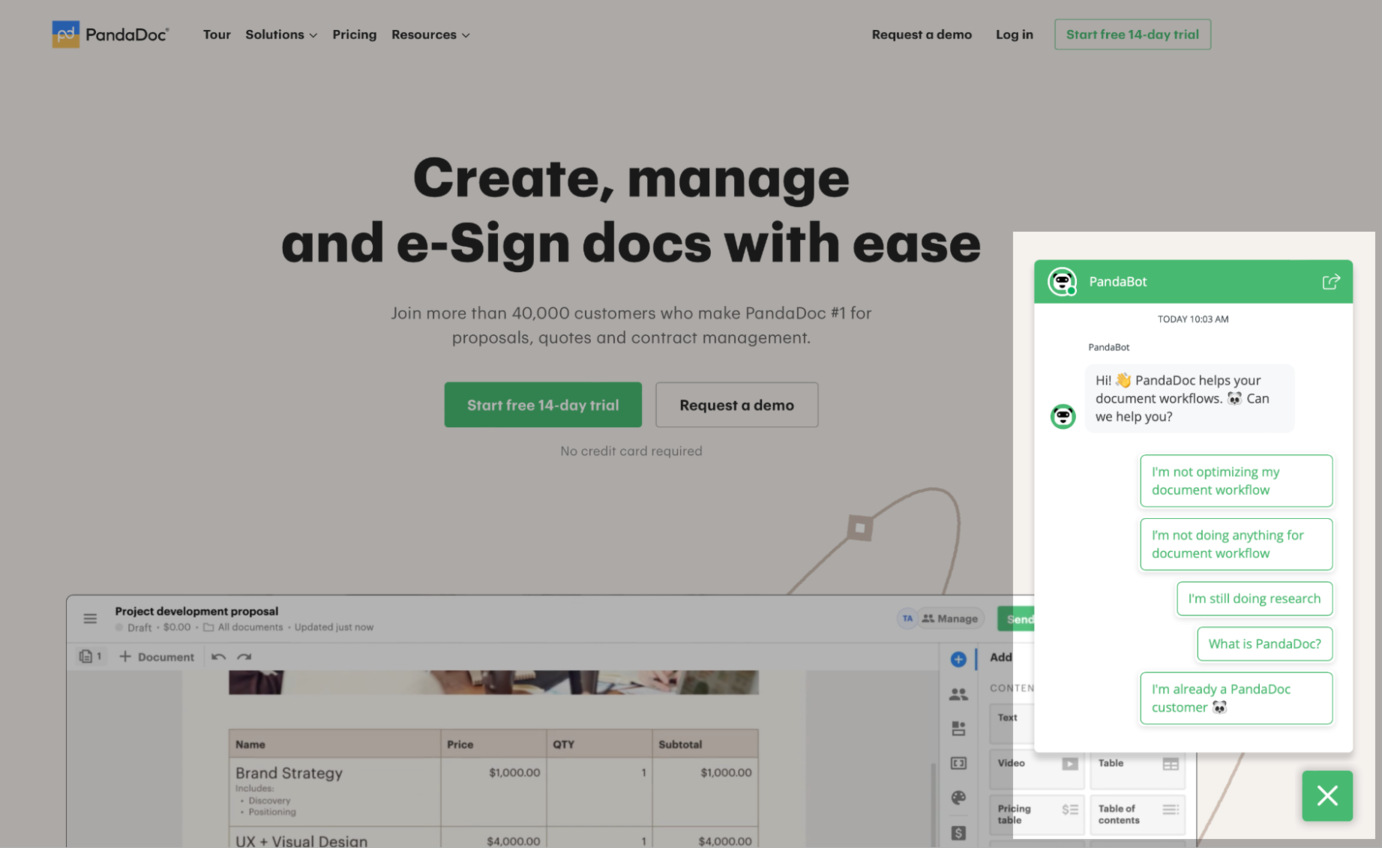Viewport: 1382px width, 848px height.
Task: Click Request a demo in the top navigation
Action: coord(921,34)
